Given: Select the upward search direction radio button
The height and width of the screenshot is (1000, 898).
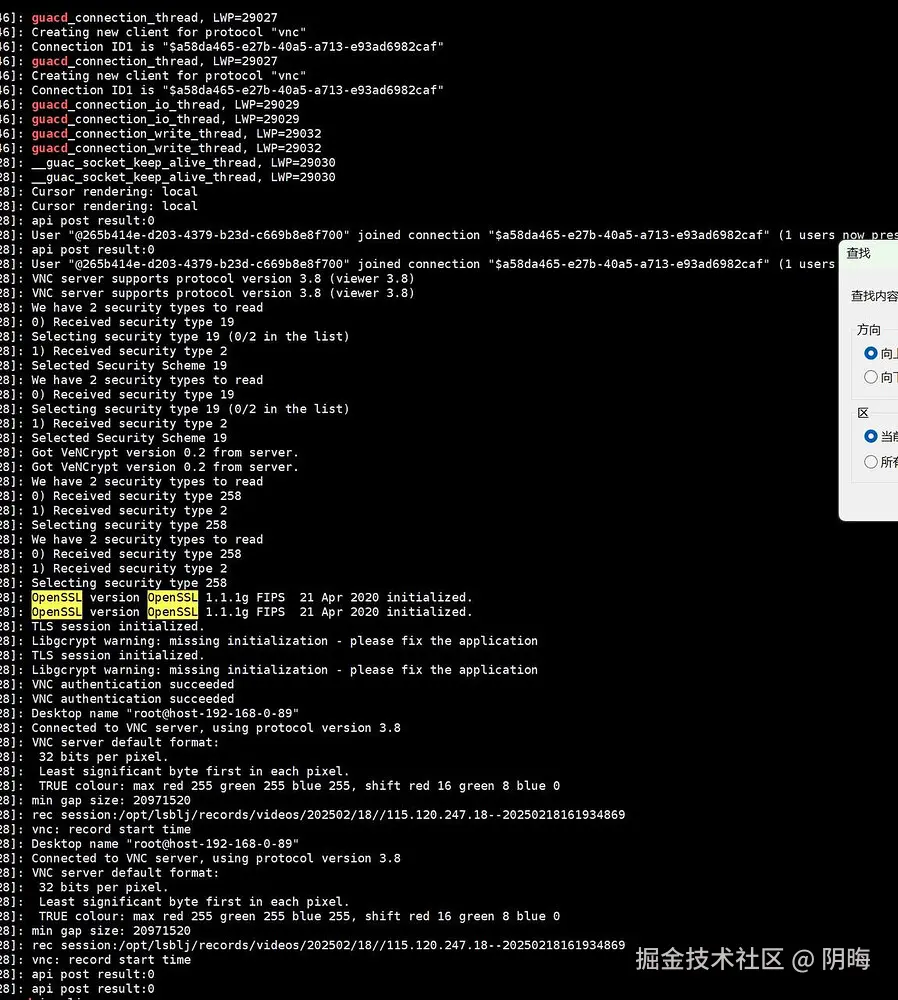Looking at the screenshot, I should (x=871, y=353).
